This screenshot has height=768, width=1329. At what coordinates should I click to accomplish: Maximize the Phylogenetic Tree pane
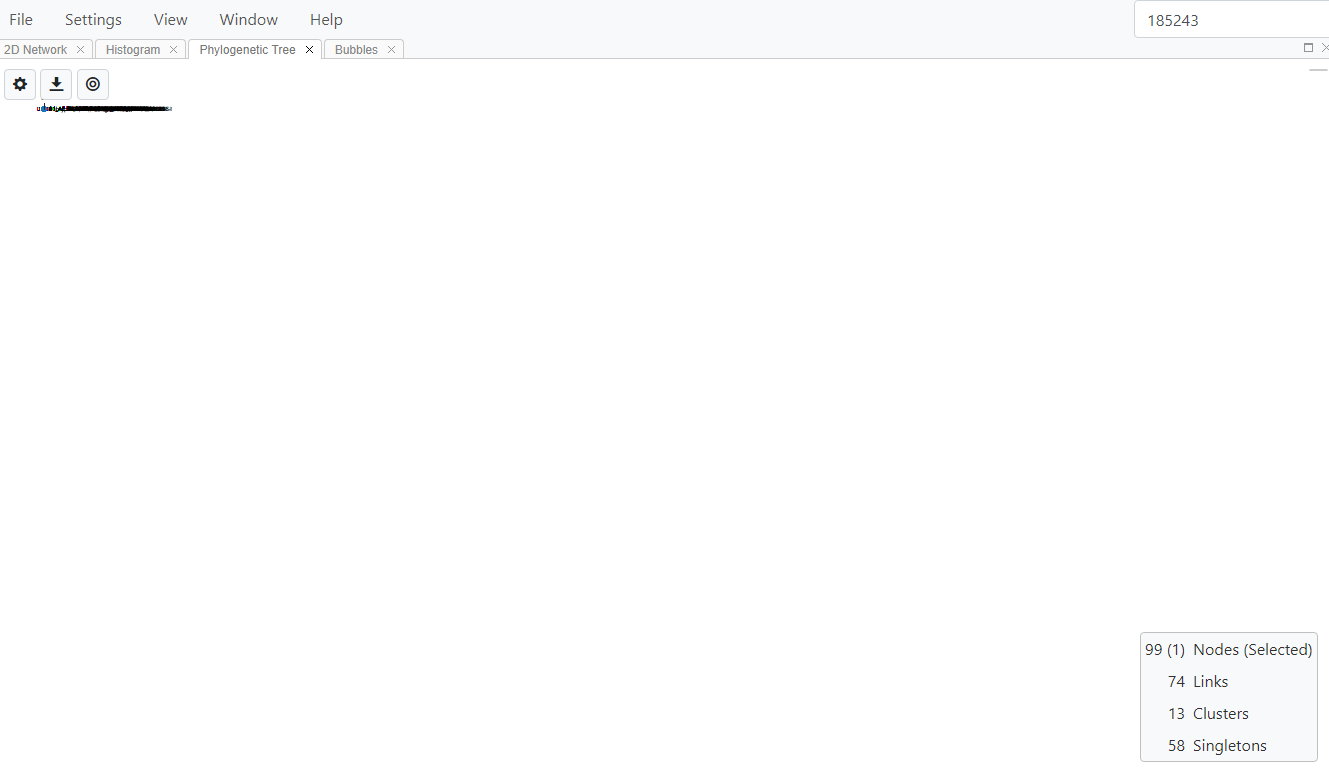[x=1308, y=47]
